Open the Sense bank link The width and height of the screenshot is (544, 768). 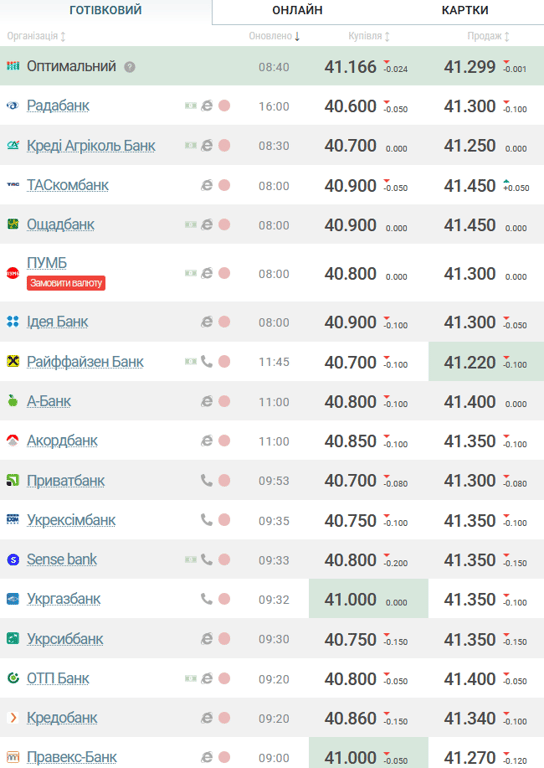tap(62, 559)
